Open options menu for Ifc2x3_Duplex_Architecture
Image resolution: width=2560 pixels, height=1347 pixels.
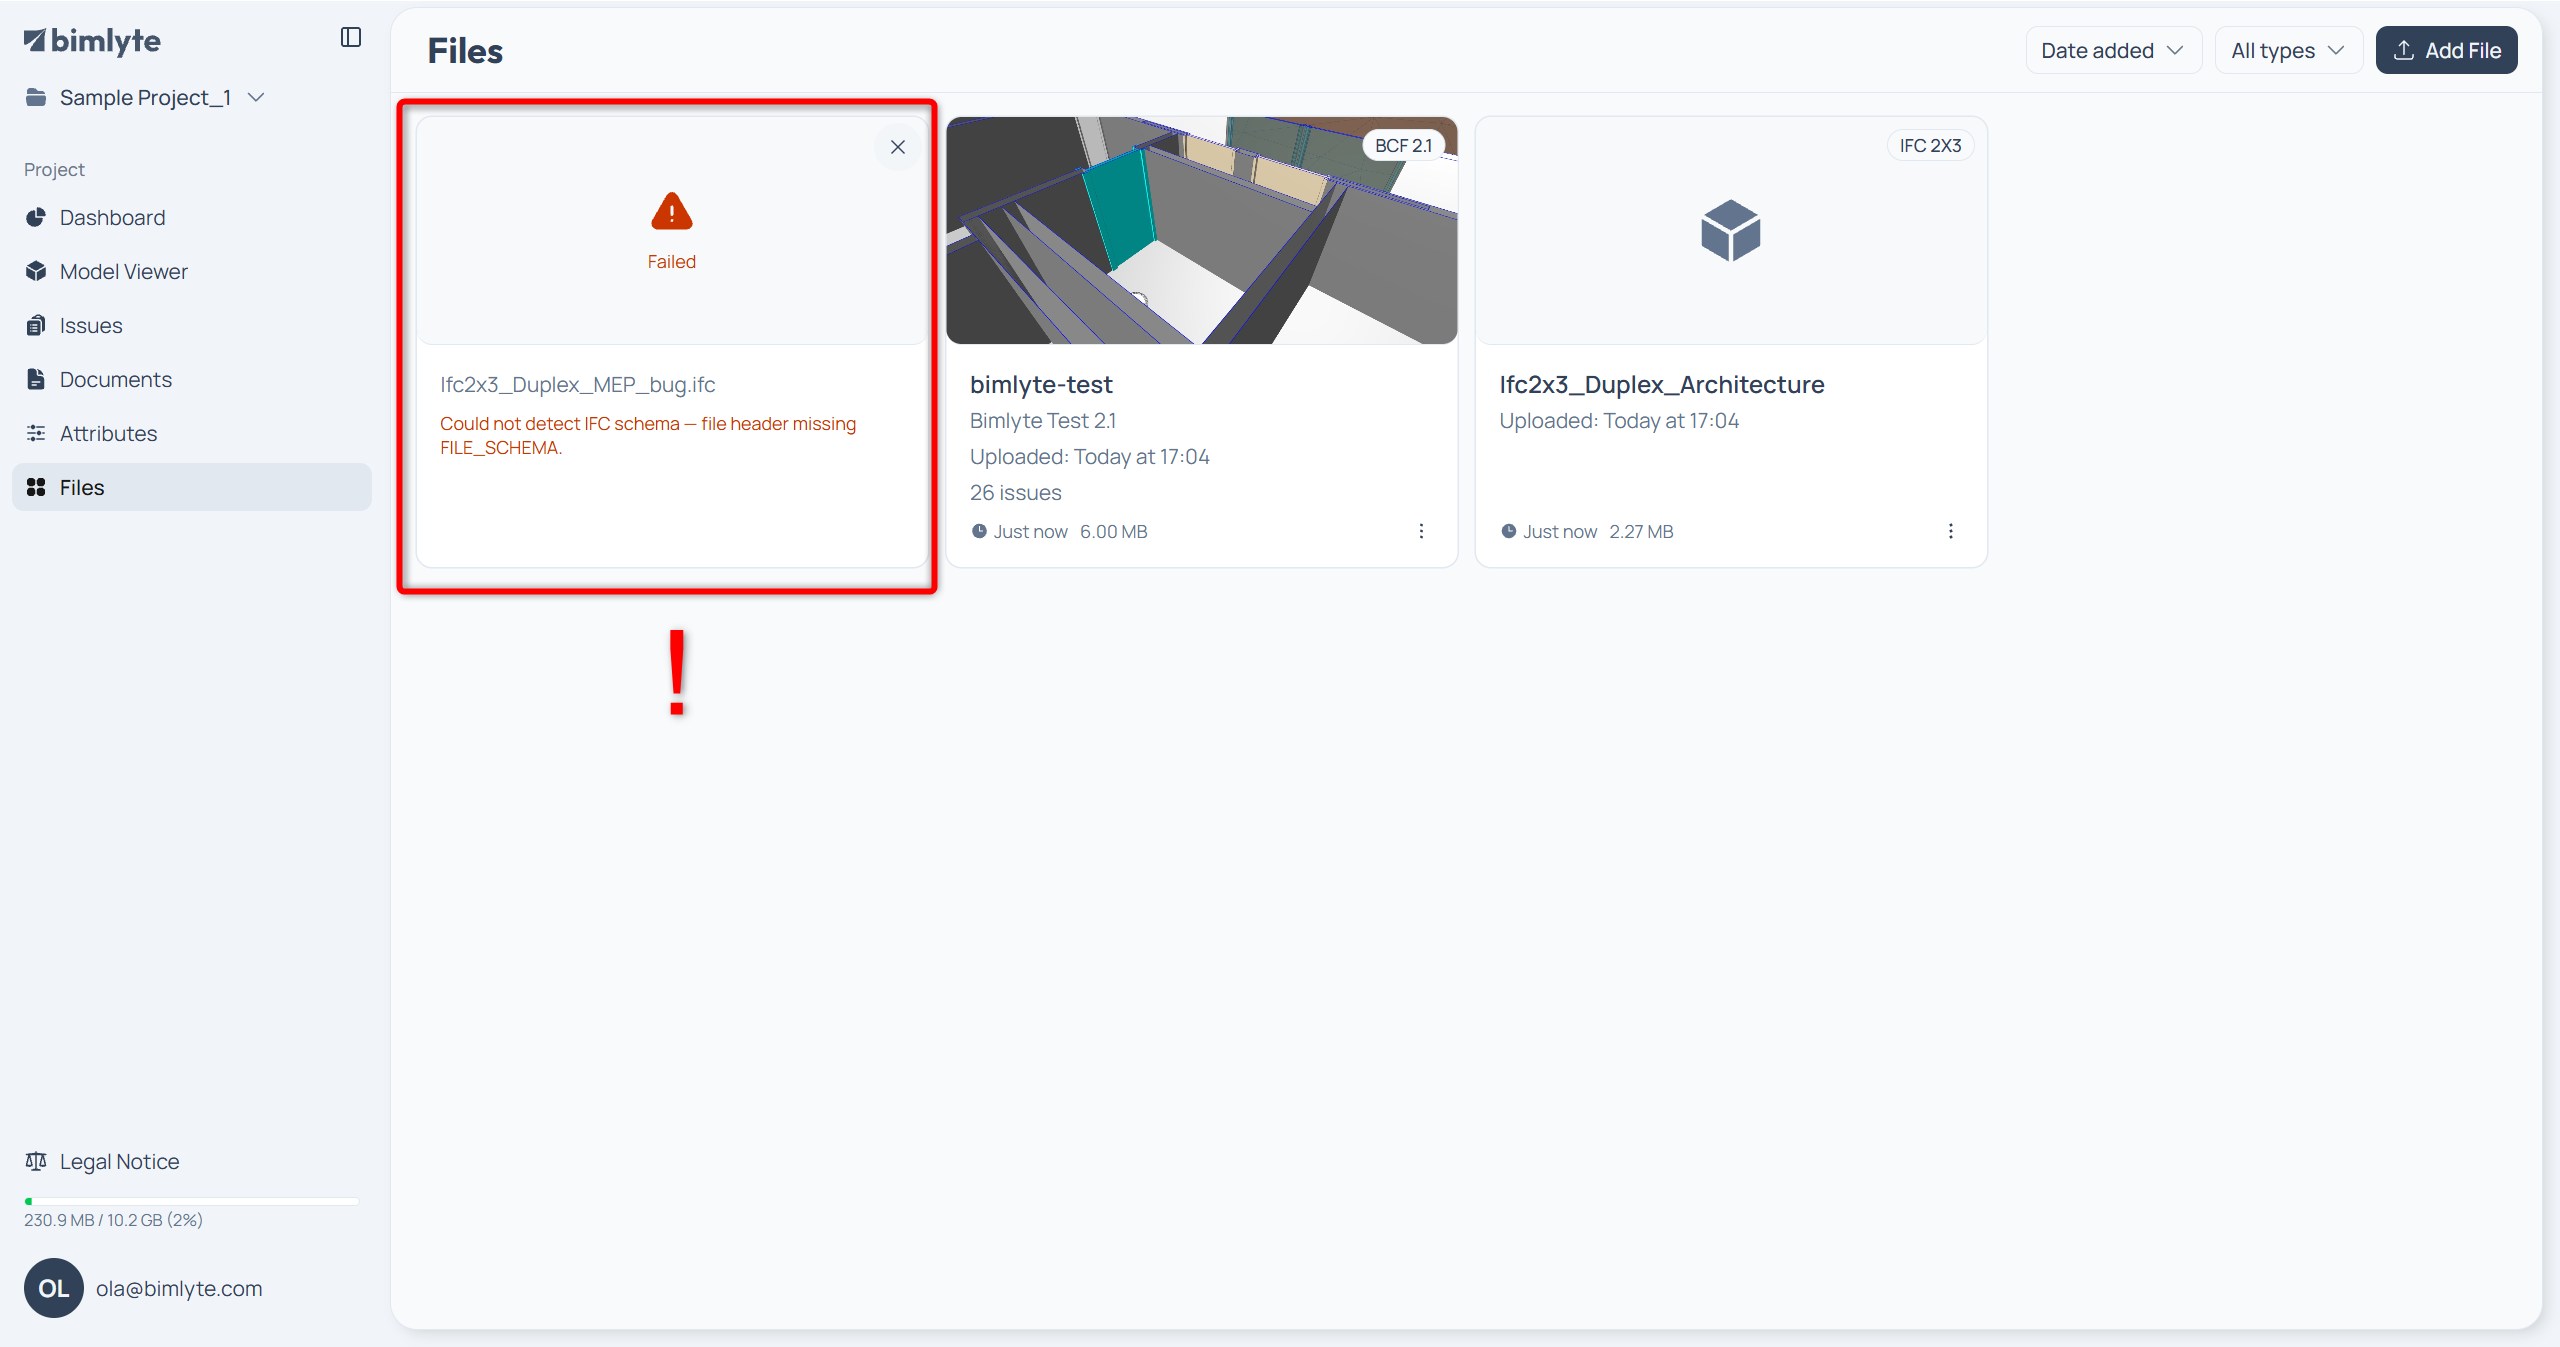click(x=1950, y=531)
